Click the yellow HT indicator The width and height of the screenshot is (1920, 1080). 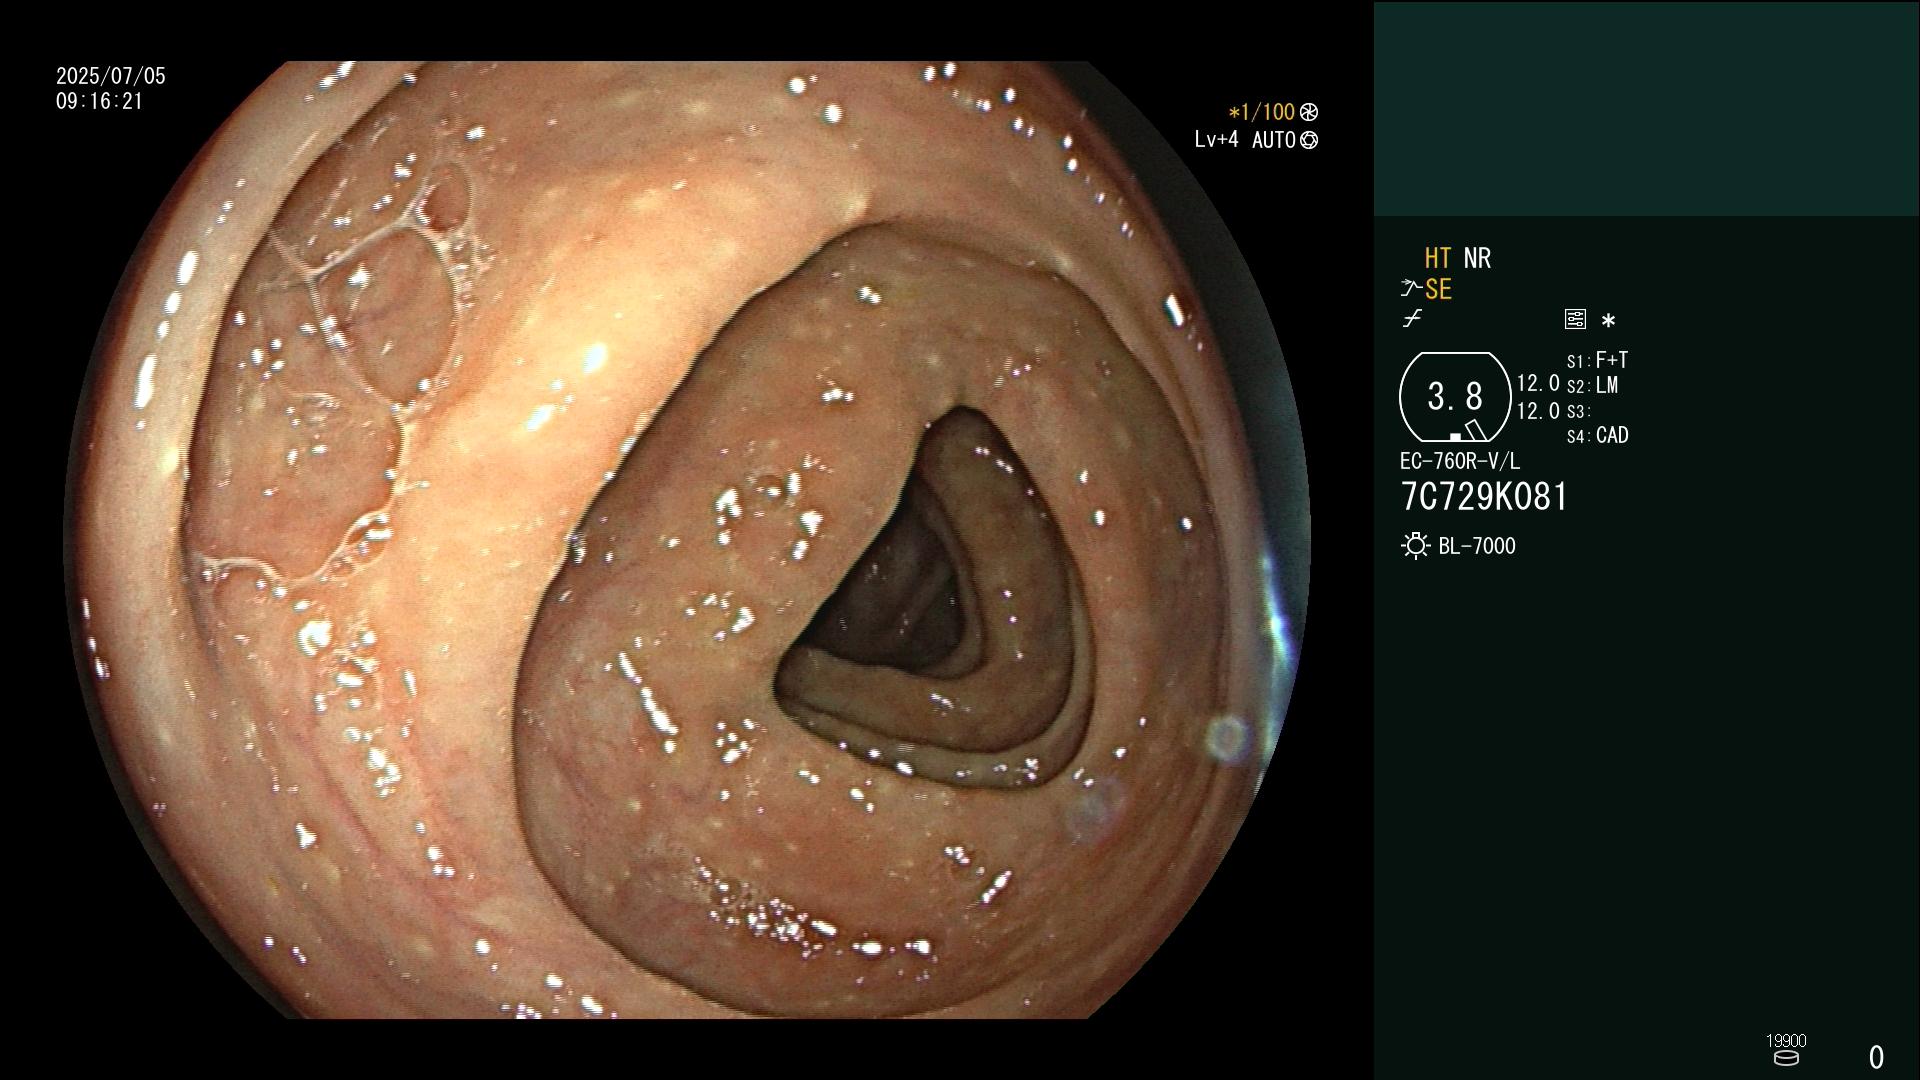tap(1438, 258)
